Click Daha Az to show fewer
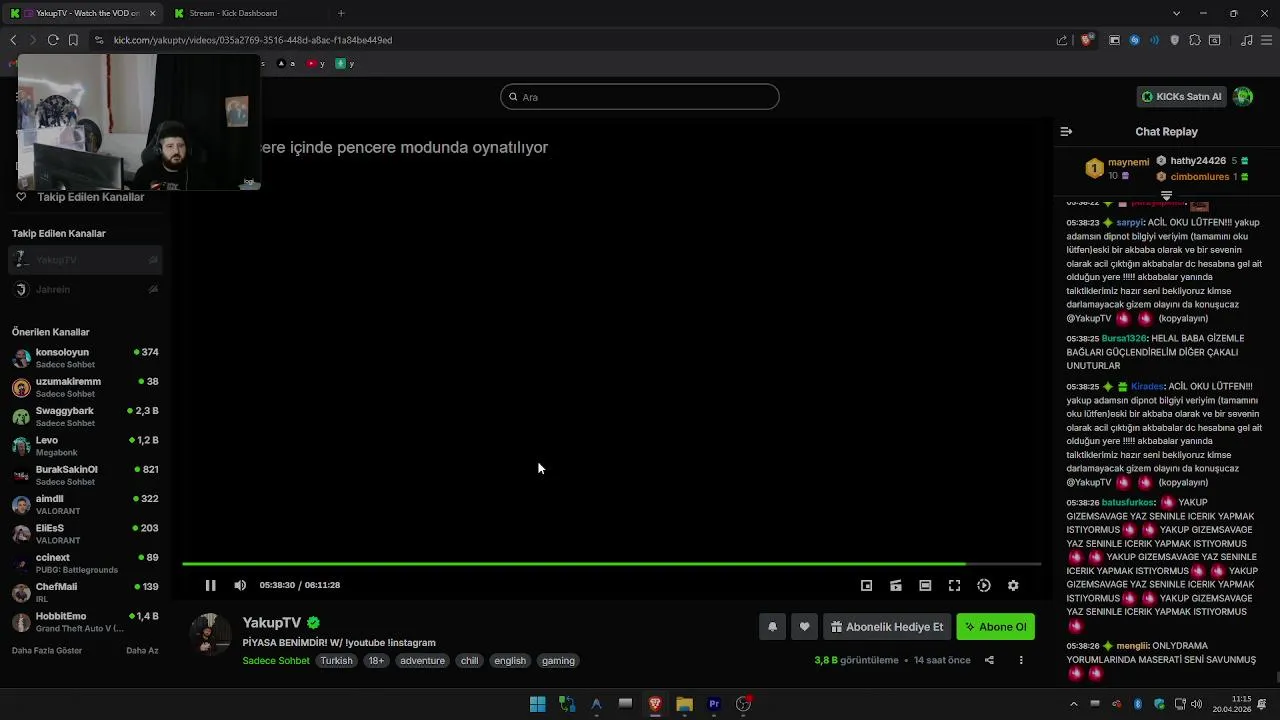This screenshot has width=1280, height=720. point(142,651)
